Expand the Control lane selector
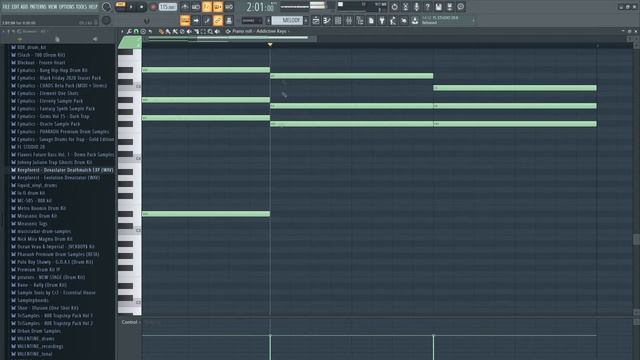 click(131, 322)
